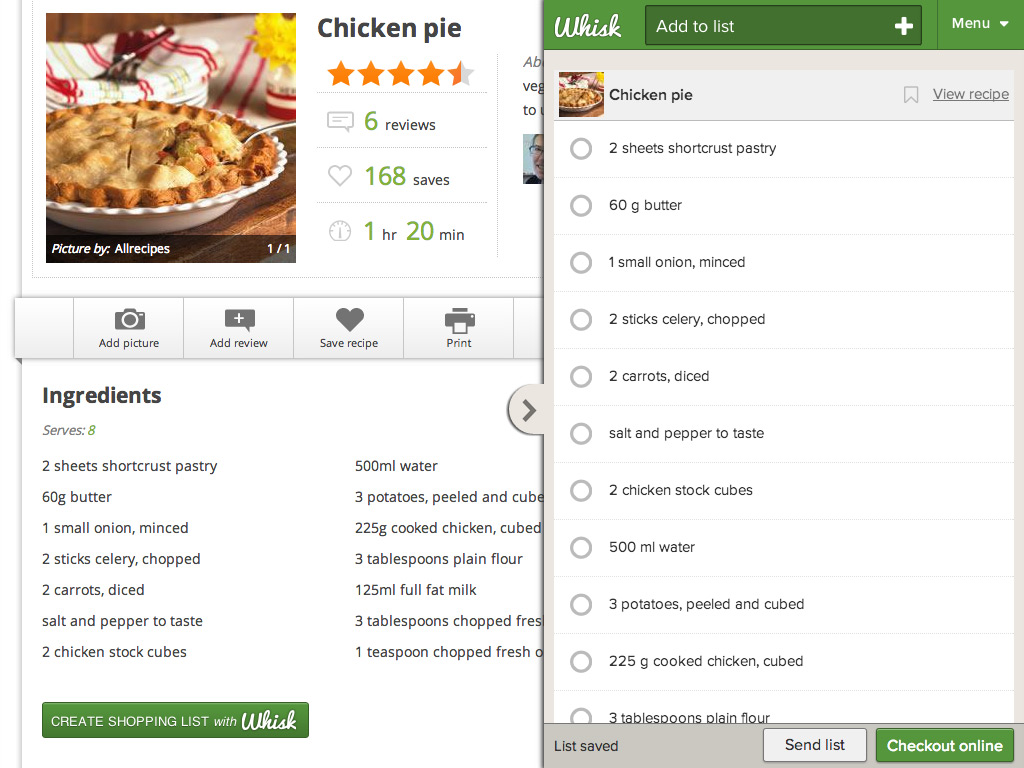This screenshot has width=1024, height=768.
Task: Click the Add picture camera icon
Action: (x=129, y=320)
